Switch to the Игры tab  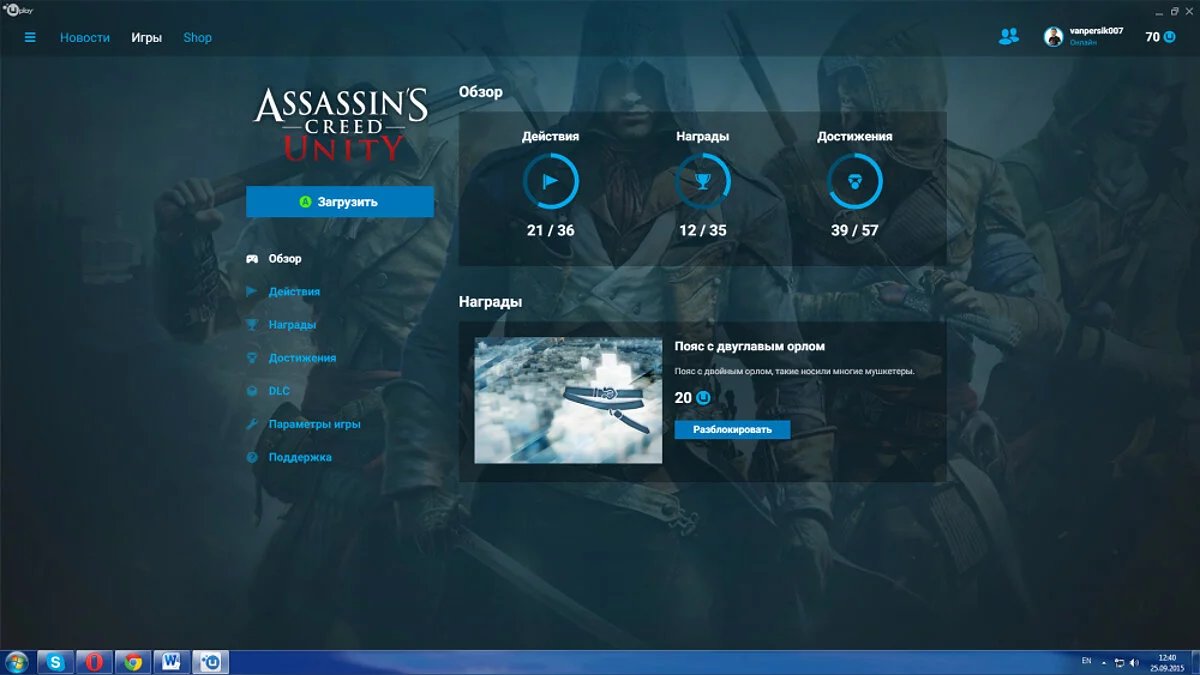point(147,37)
